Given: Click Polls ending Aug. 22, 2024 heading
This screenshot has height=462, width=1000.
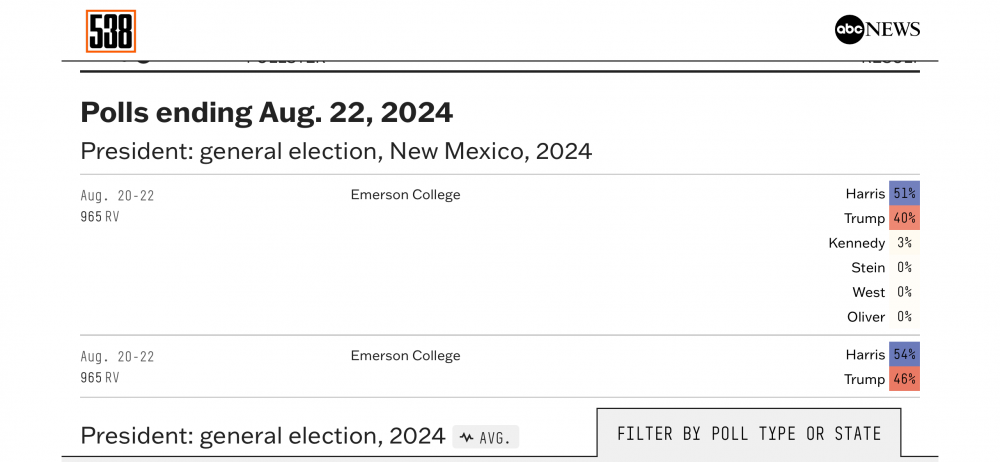Looking at the screenshot, I should click(x=267, y=113).
